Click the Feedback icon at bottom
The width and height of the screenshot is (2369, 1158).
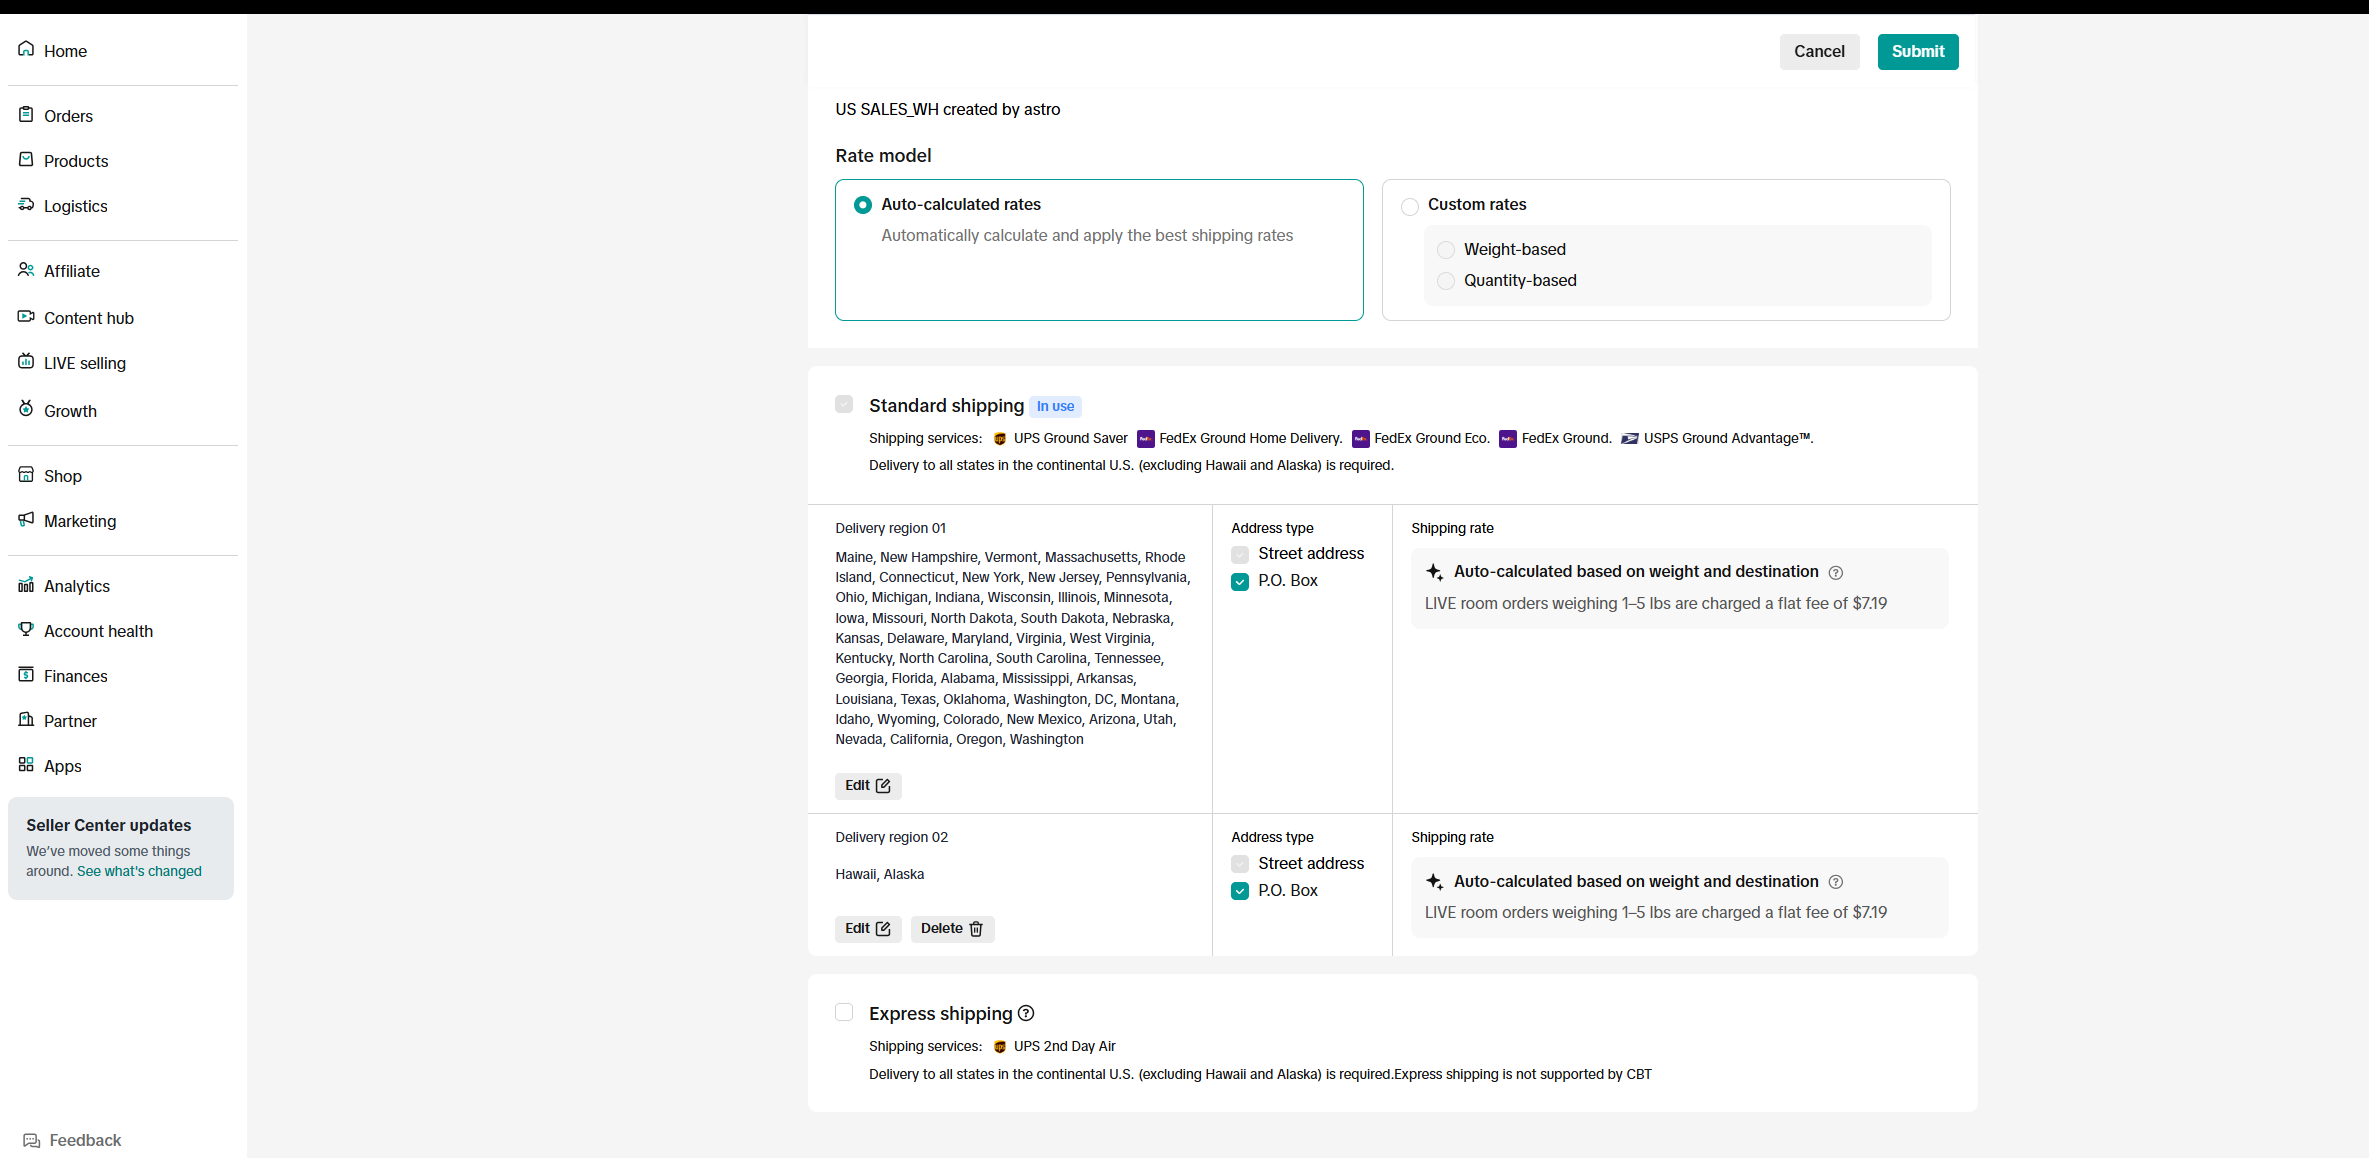coord(32,1140)
